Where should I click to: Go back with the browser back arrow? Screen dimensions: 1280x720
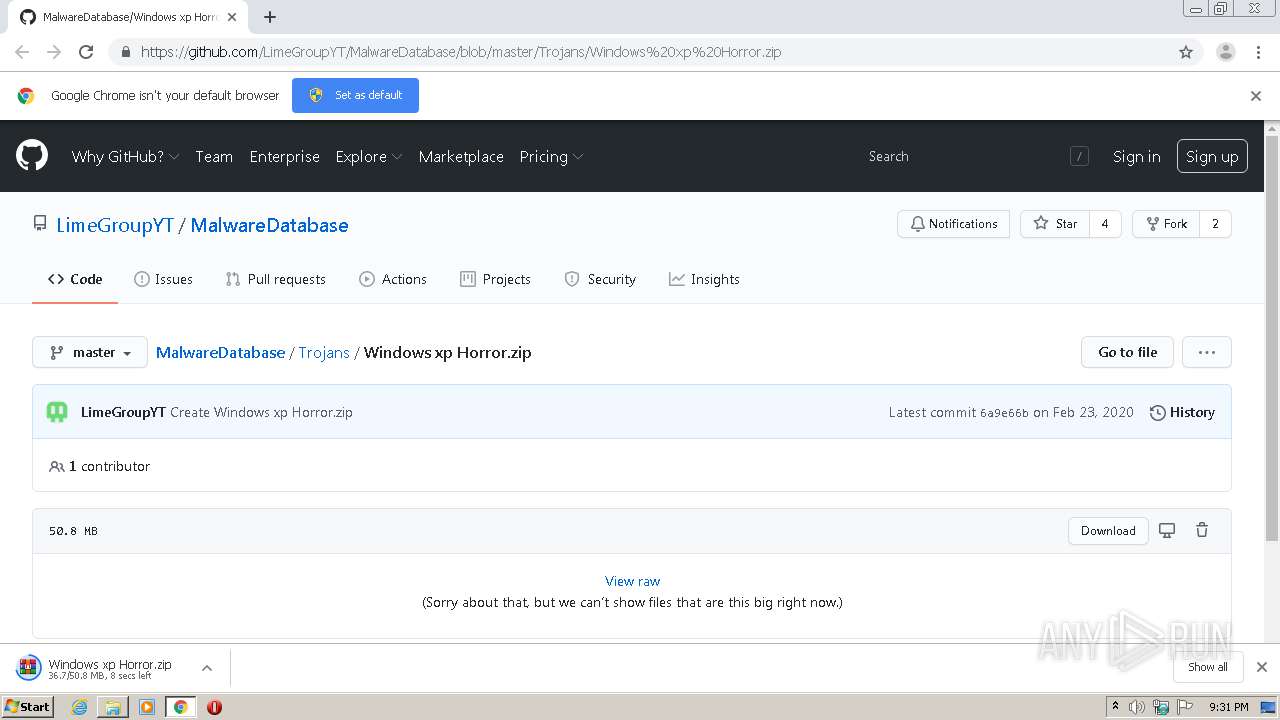click(x=22, y=52)
